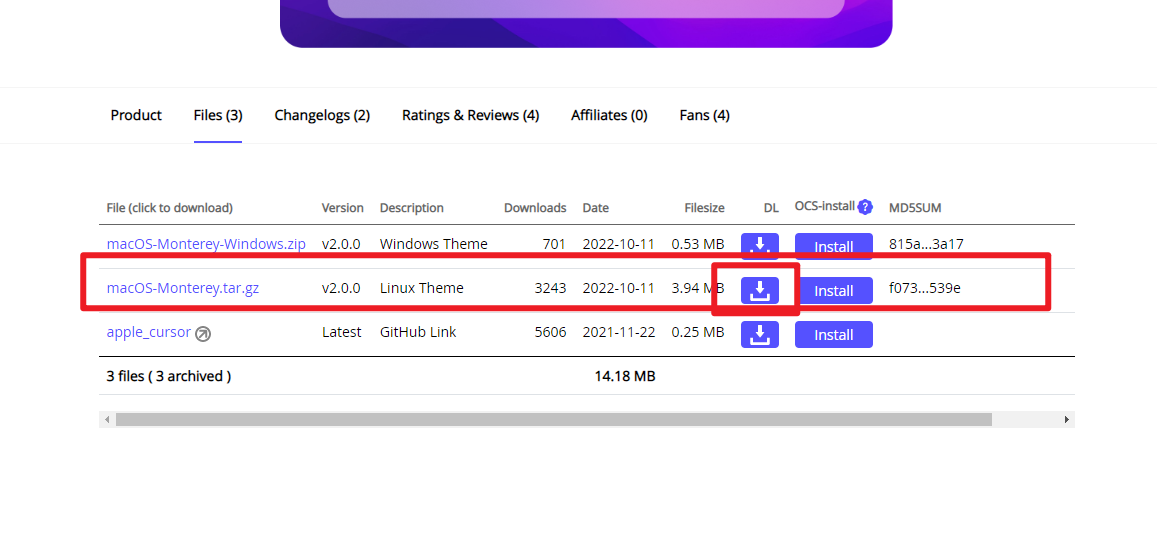Click date 2021-11-22
The image size is (1157, 534).
[x=618, y=333]
